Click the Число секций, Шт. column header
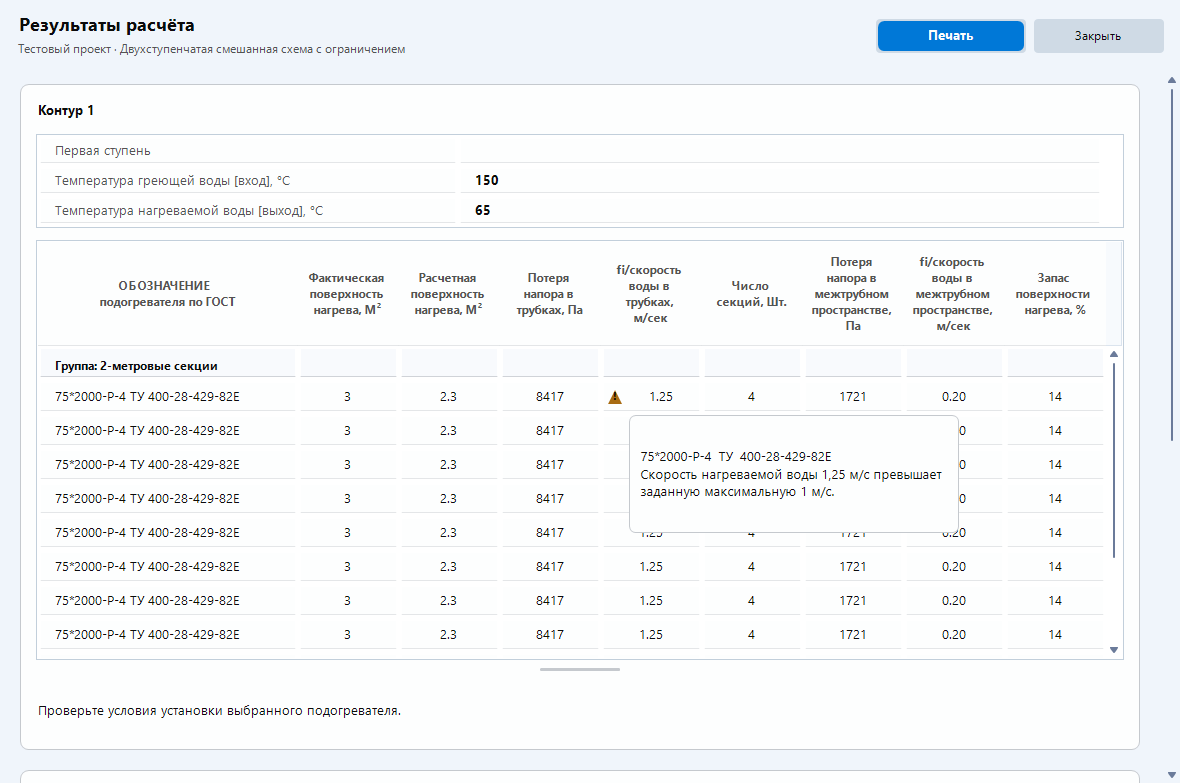Image resolution: width=1180 pixels, height=783 pixels. tap(751, 294)
